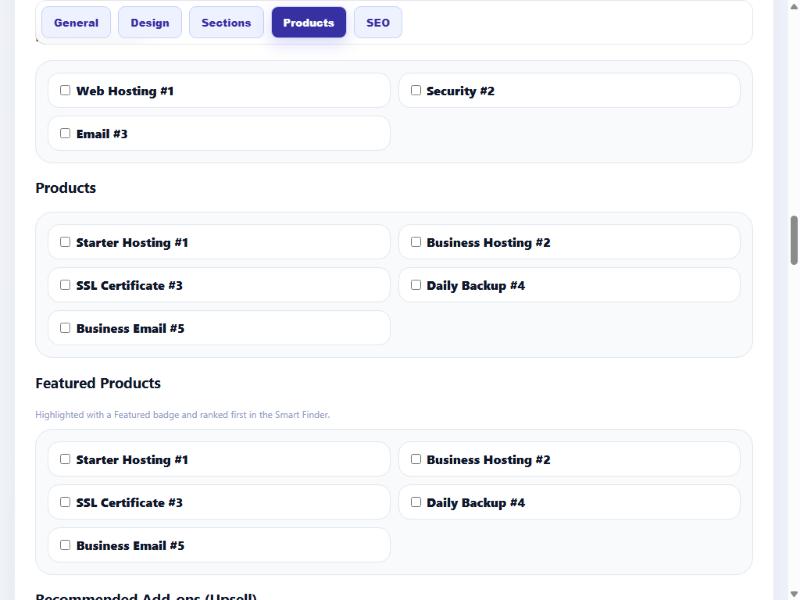
Task: Check Daily Backup #4 under Featured Products
Action: (x=416, y=502)
